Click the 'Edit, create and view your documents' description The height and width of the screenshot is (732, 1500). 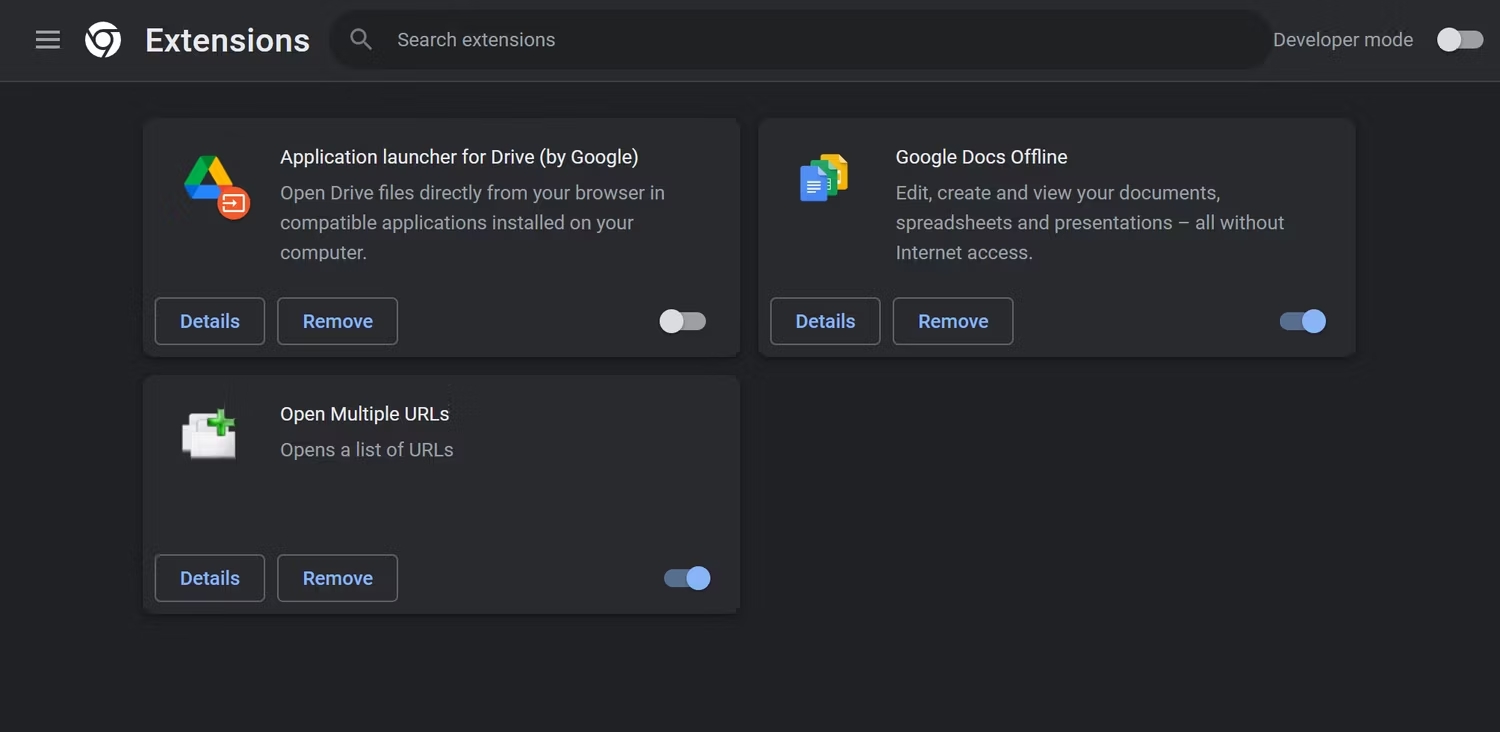click(x=1090, y=222)
